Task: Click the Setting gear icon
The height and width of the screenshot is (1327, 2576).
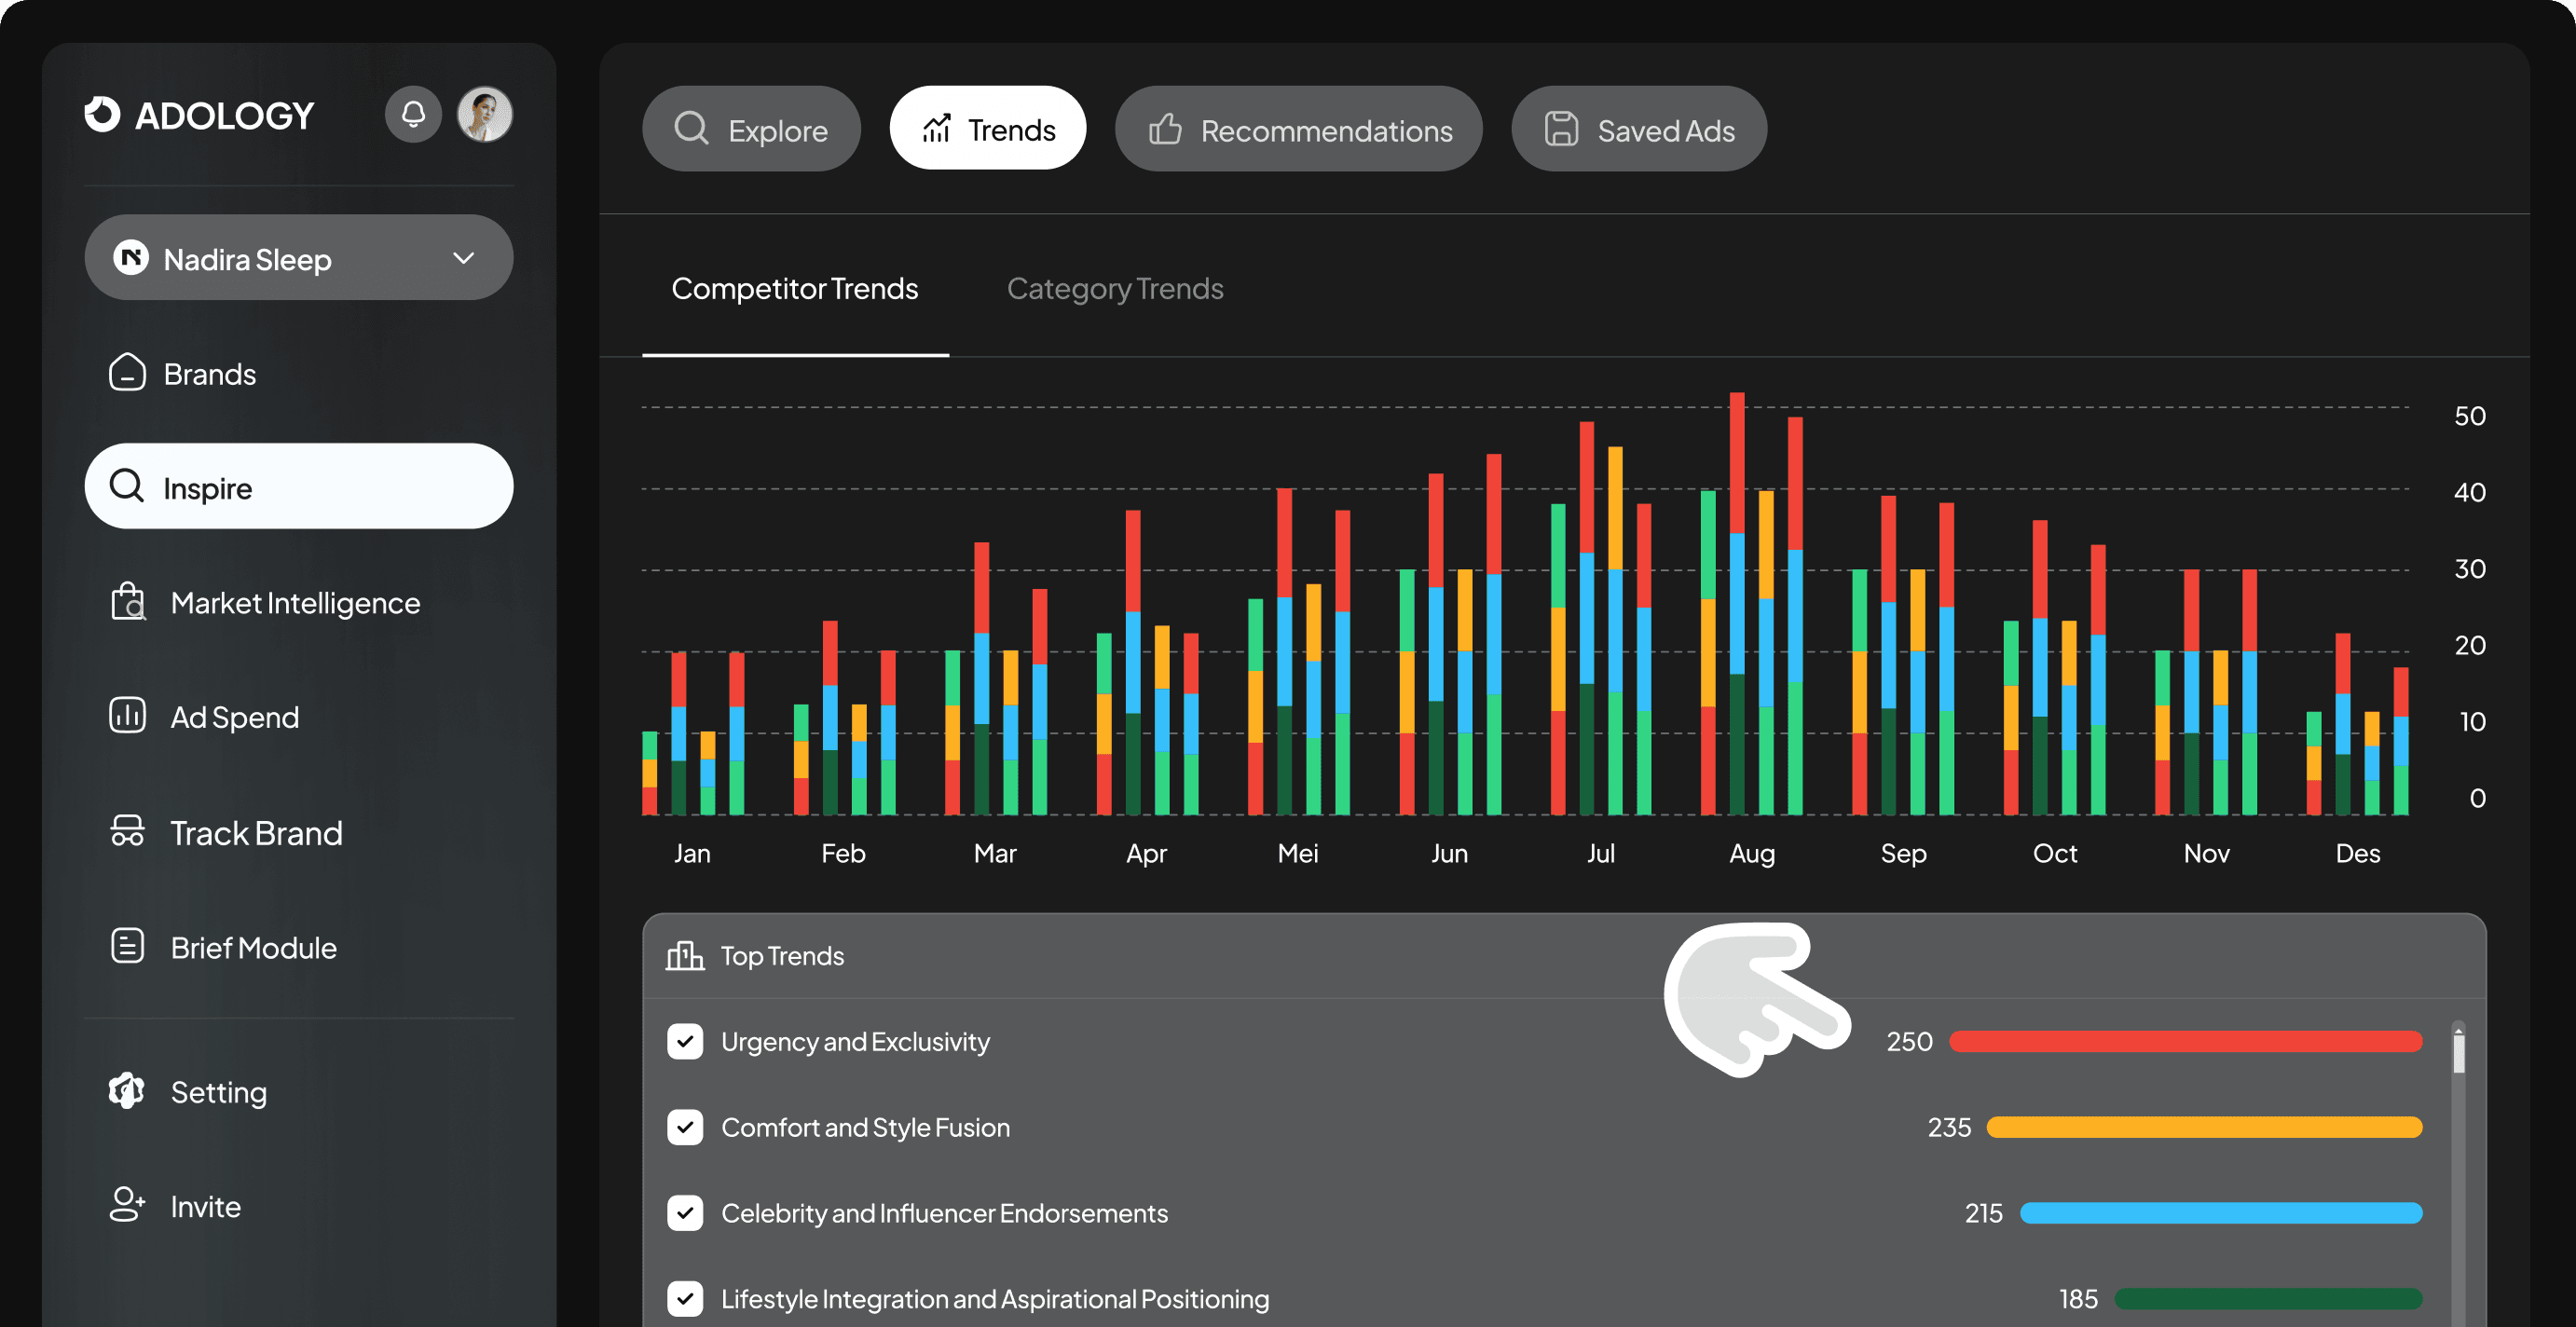Action: pos(127,1091)
